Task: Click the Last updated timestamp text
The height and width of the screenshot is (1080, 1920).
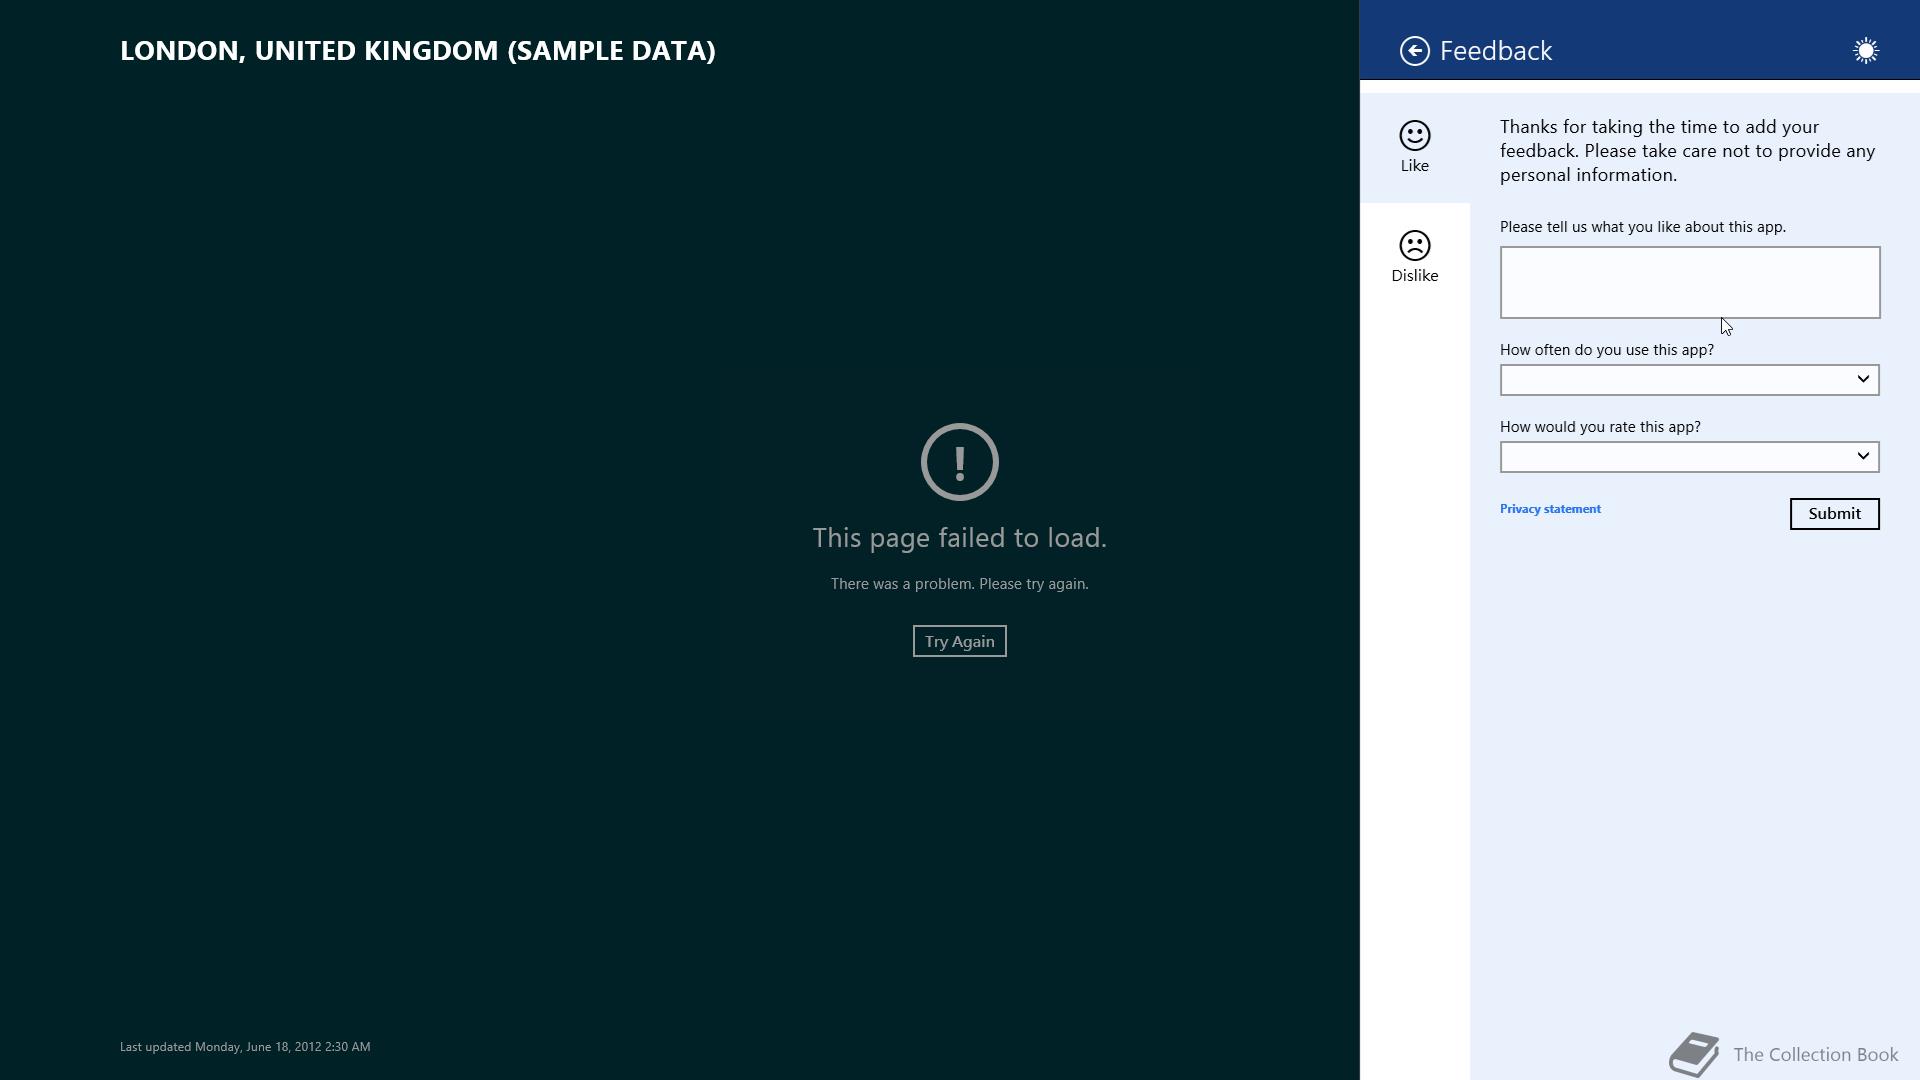Action: (x=245, y=1047)
